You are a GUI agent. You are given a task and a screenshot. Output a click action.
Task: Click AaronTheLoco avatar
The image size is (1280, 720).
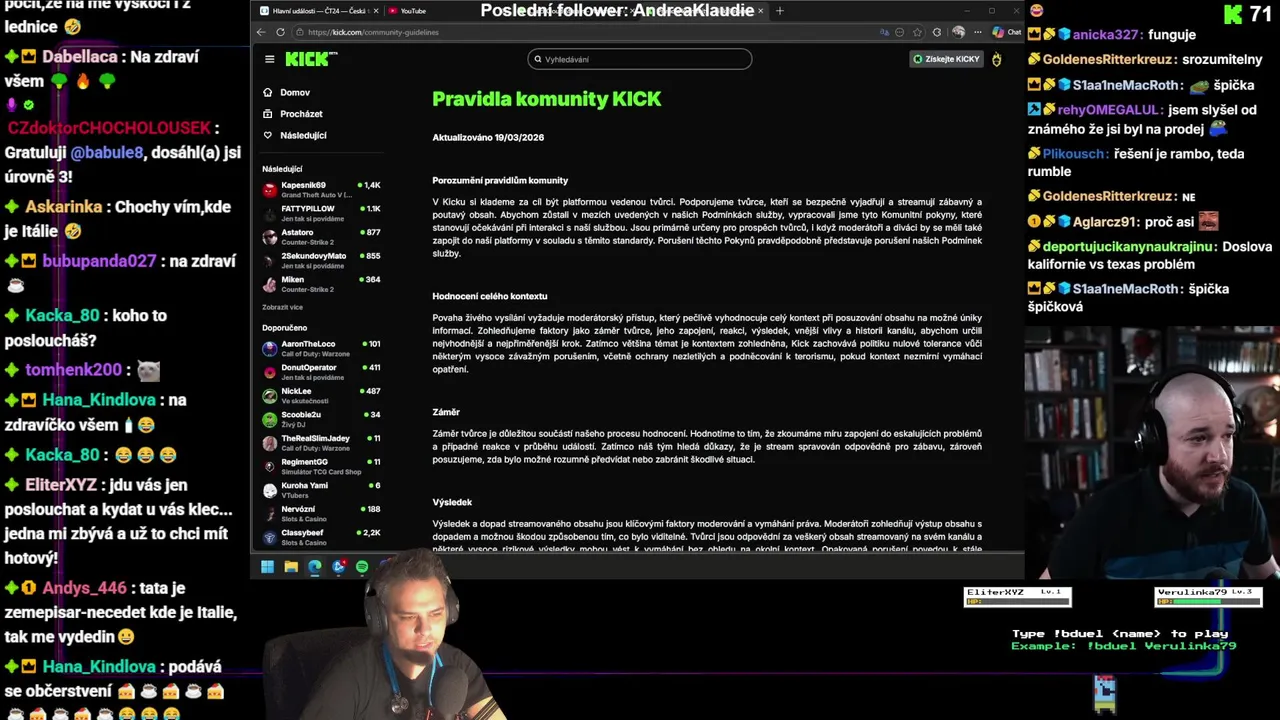point(269,348)
